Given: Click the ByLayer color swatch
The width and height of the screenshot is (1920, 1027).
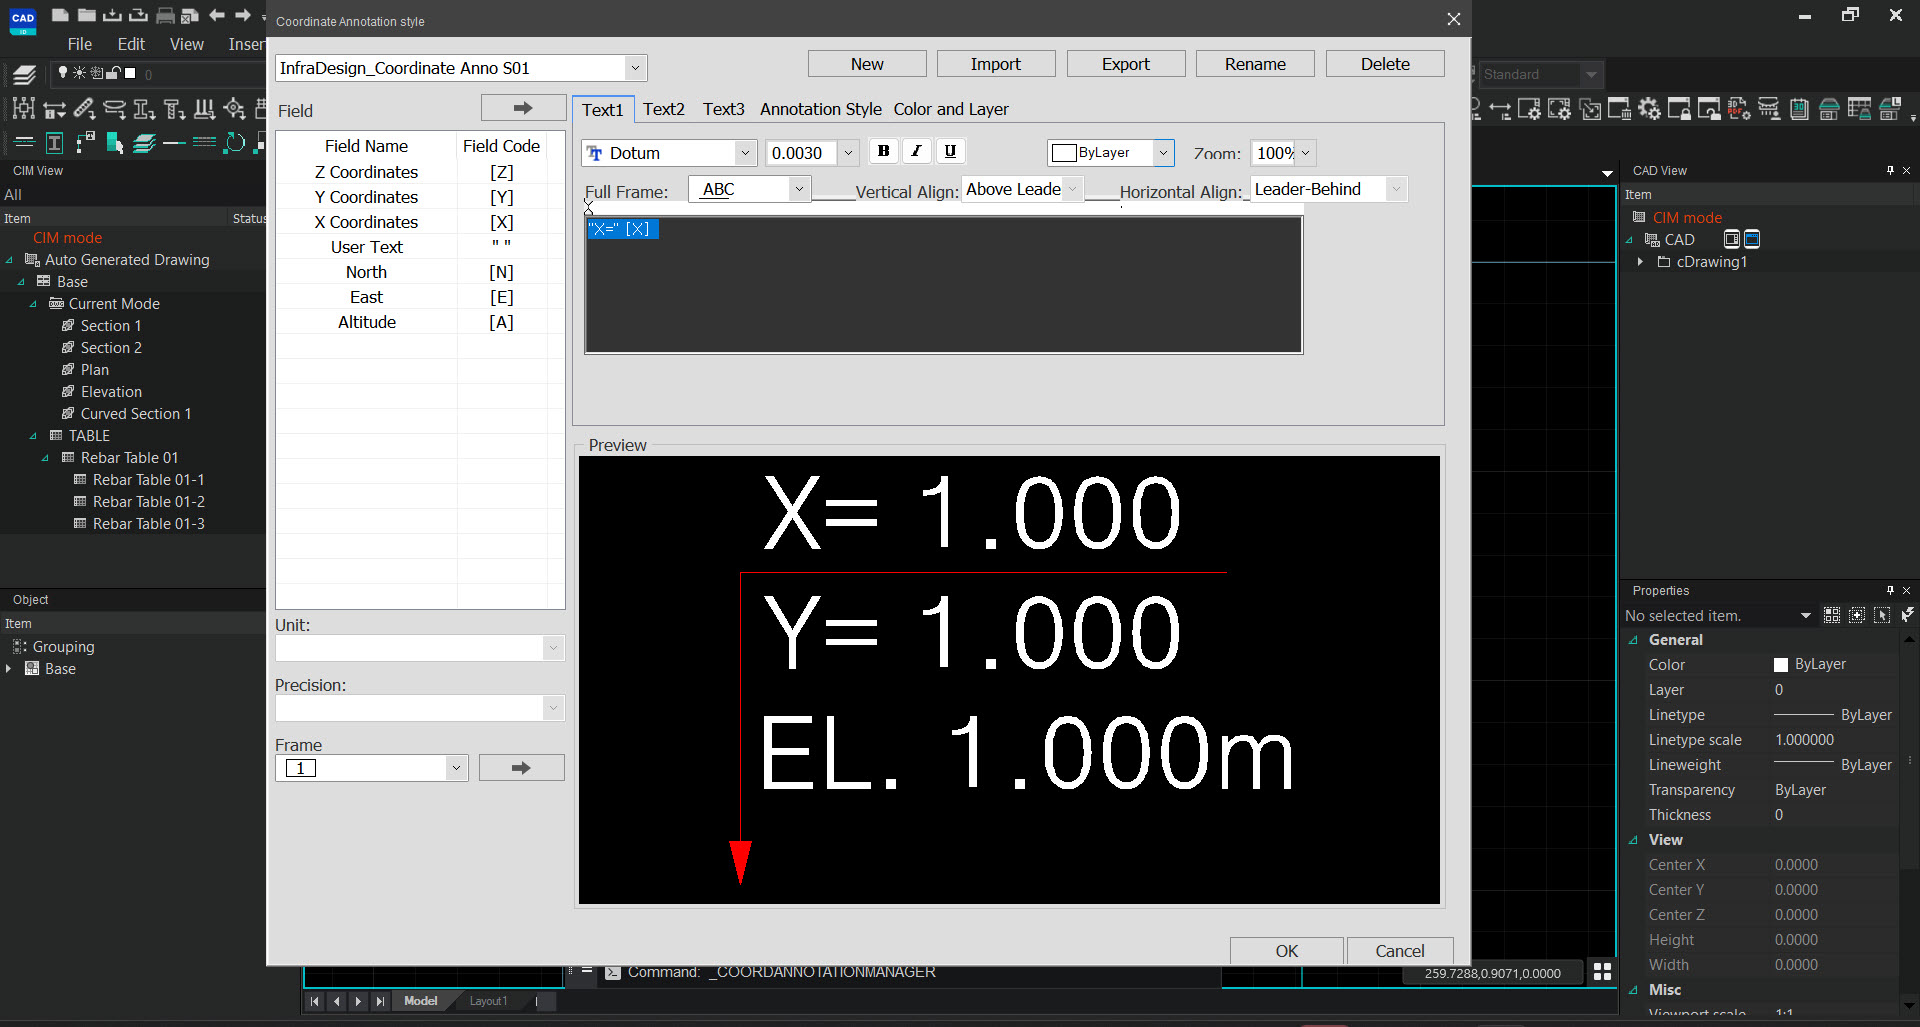Looking at the screenshot, I should tap(1064, 153).
